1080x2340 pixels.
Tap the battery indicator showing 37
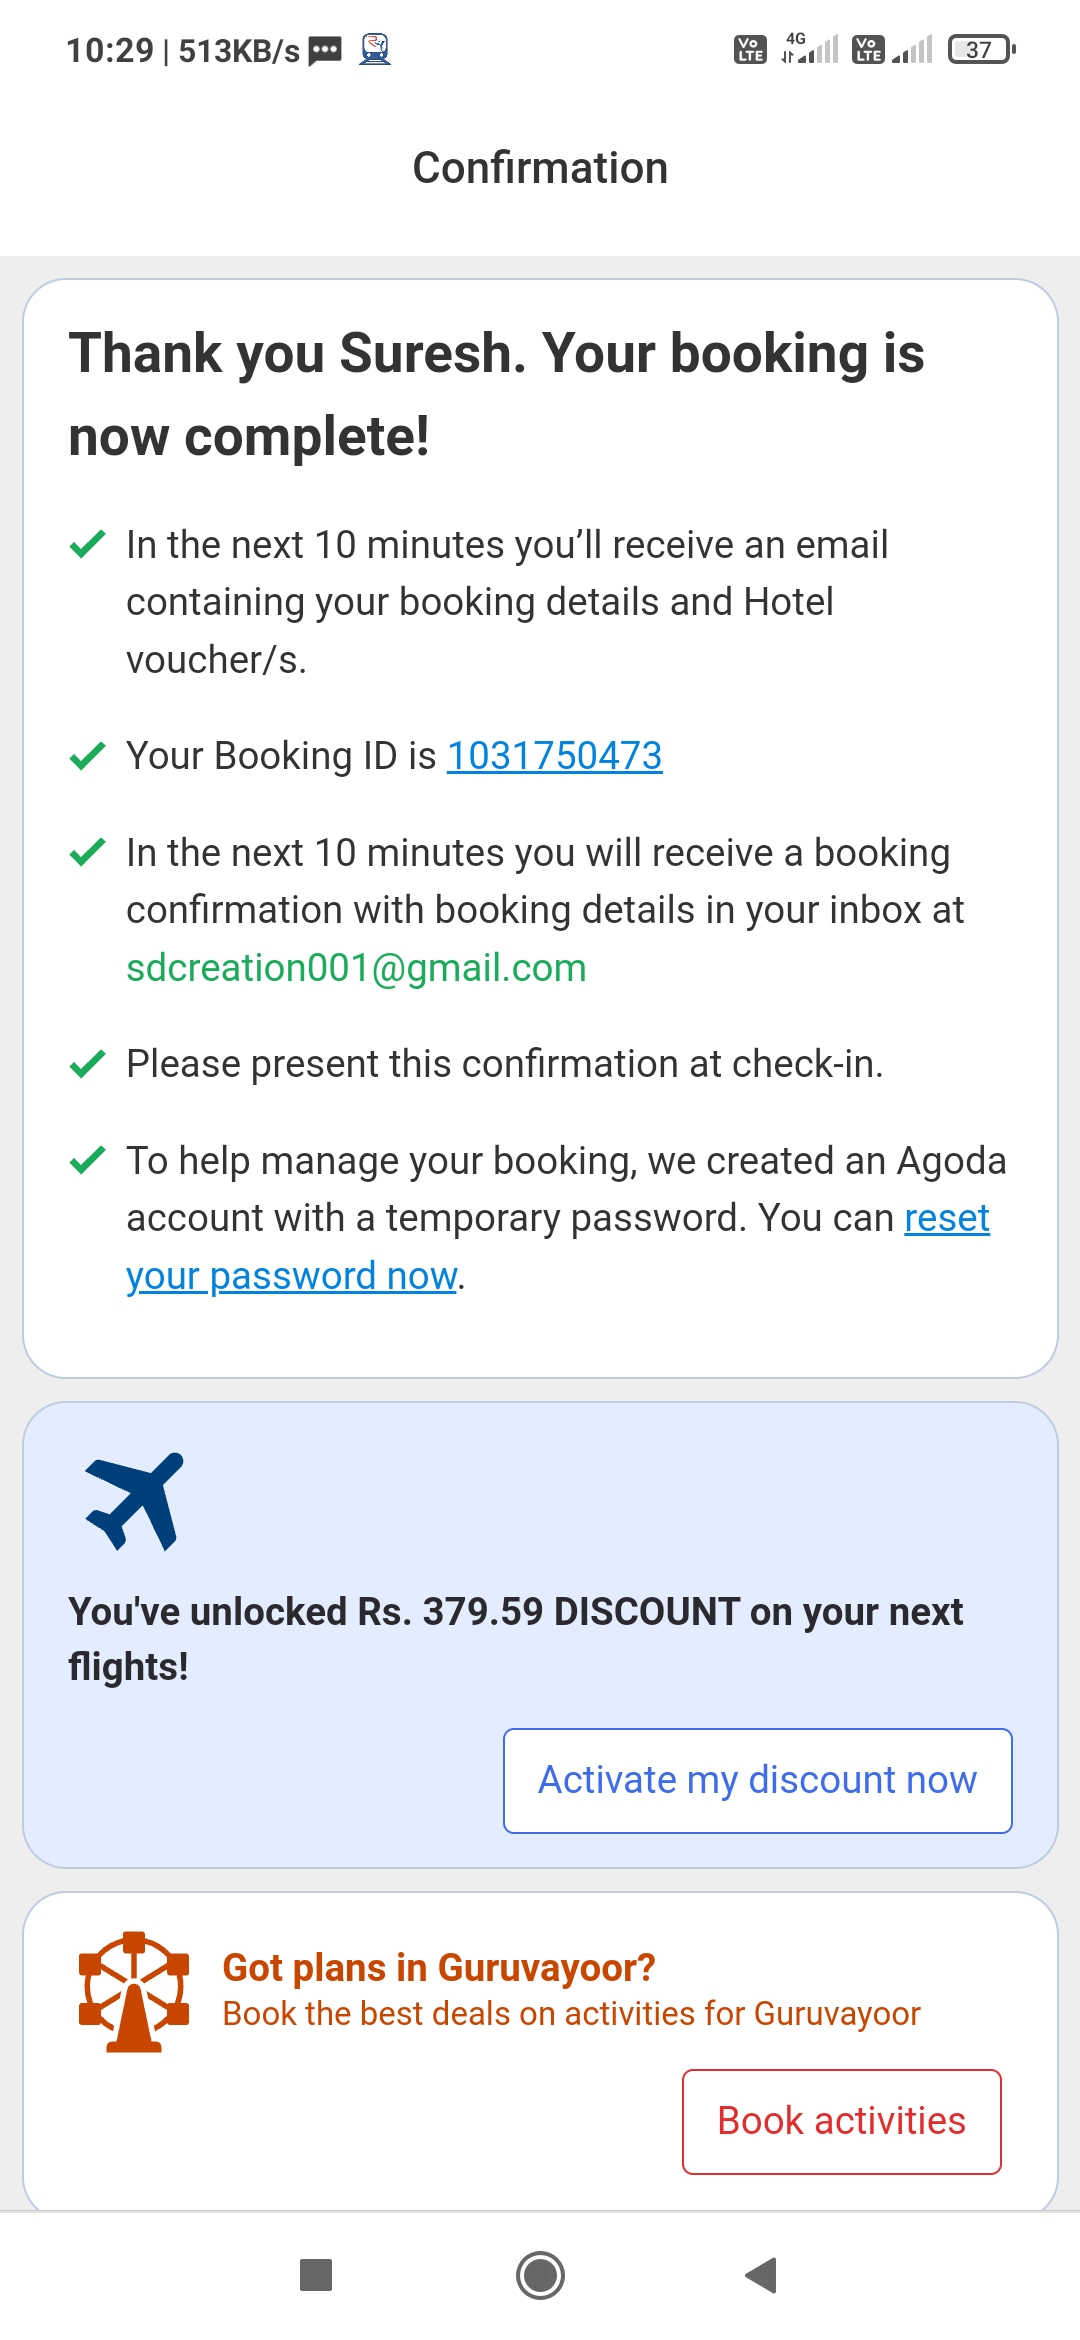click(x=981, y=49)
